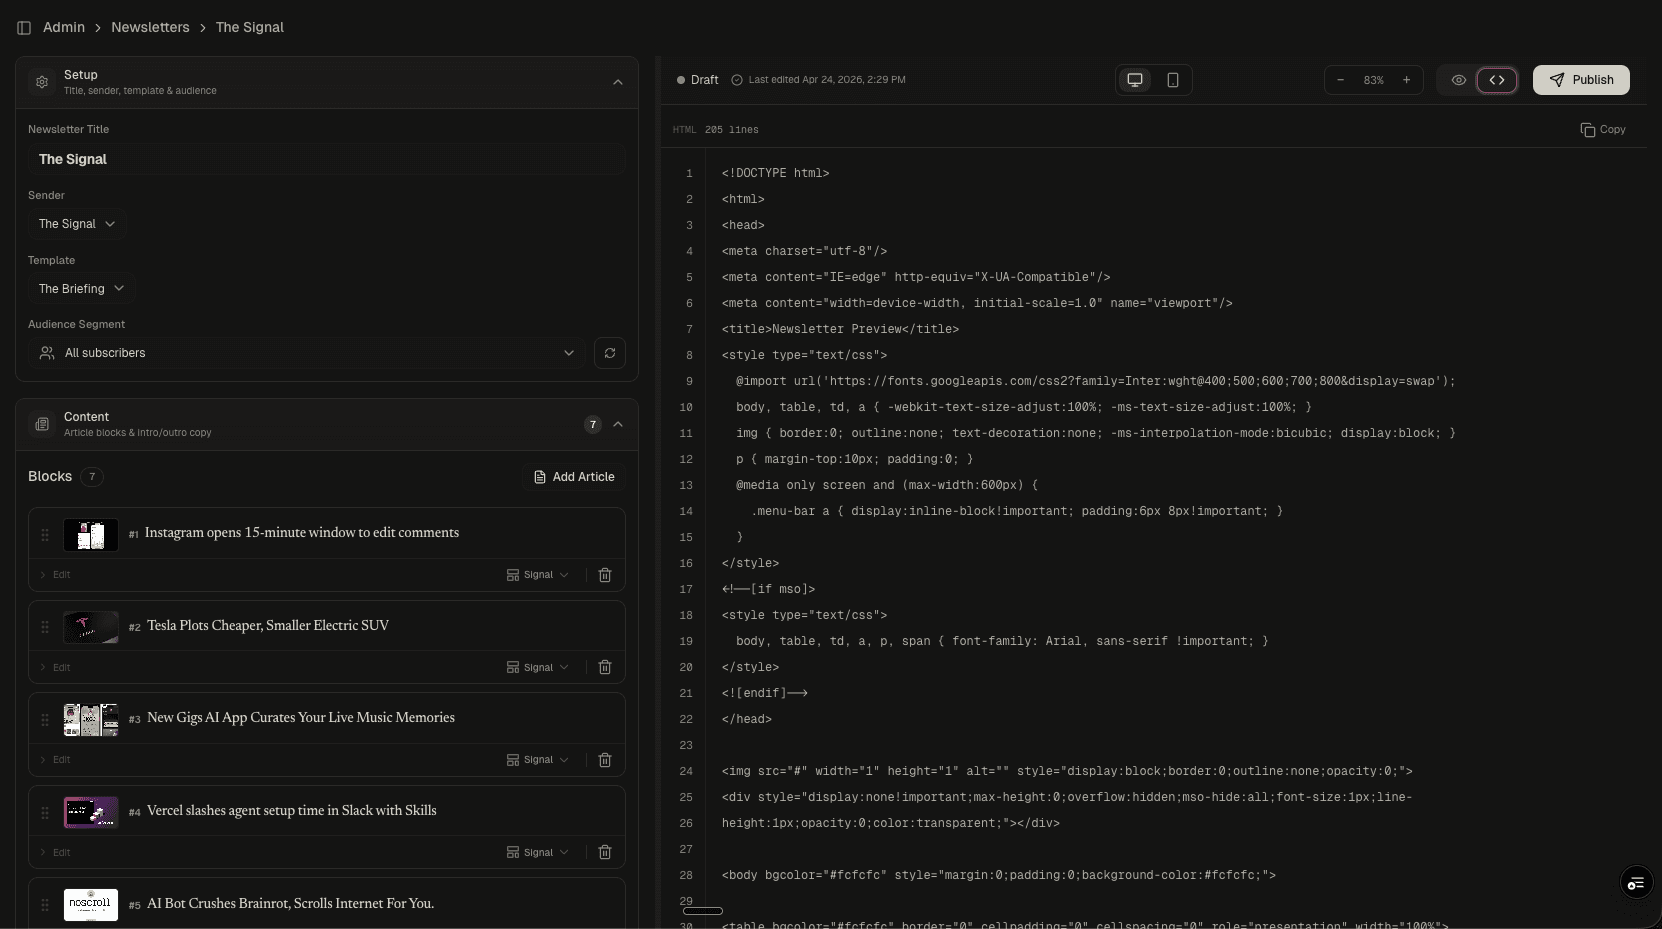Delete the Vercel article block

click(x=605, y=853)
